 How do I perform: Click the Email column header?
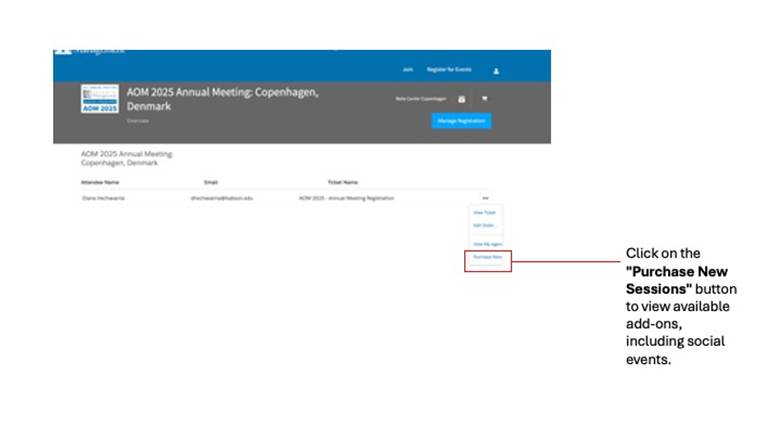pyautogui.click(x=211, y=182)
